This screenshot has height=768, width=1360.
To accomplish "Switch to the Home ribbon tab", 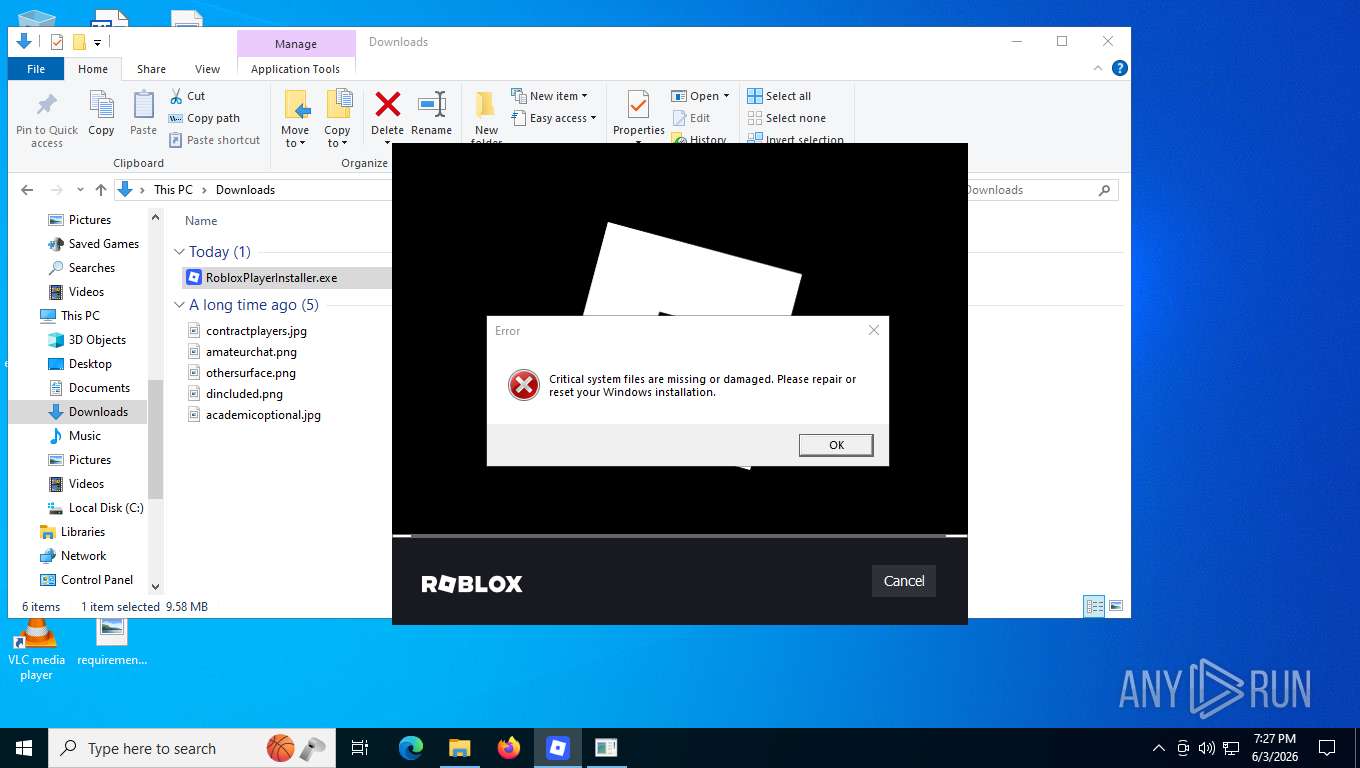I will (x=93, y=69).
